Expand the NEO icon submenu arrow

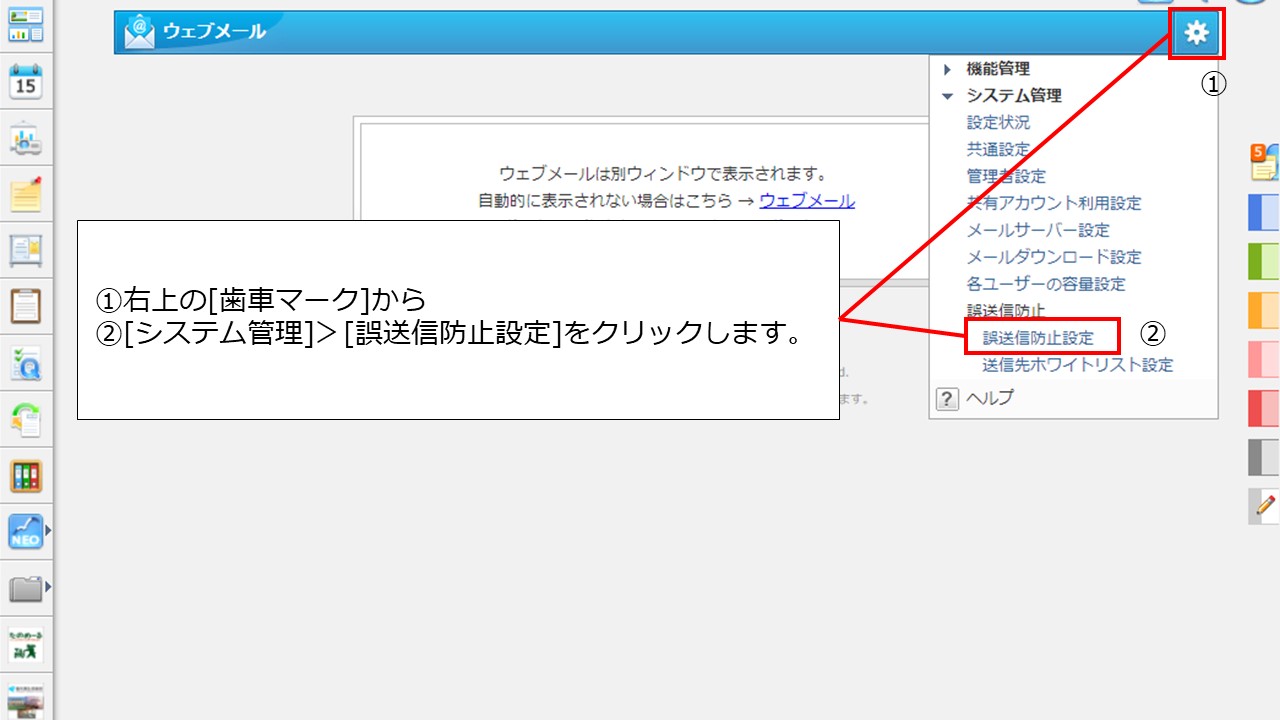[x=47, y=531]
